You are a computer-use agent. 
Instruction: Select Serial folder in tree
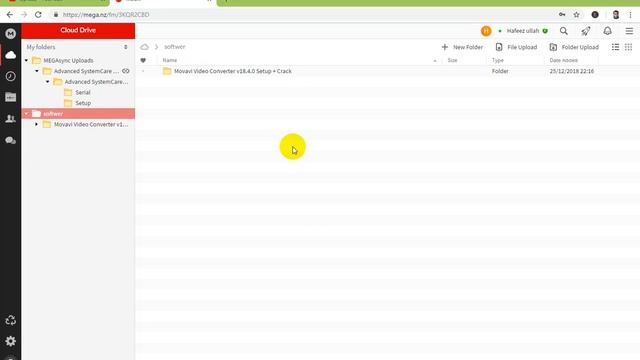pyautogui.click(x=83, y=92)
